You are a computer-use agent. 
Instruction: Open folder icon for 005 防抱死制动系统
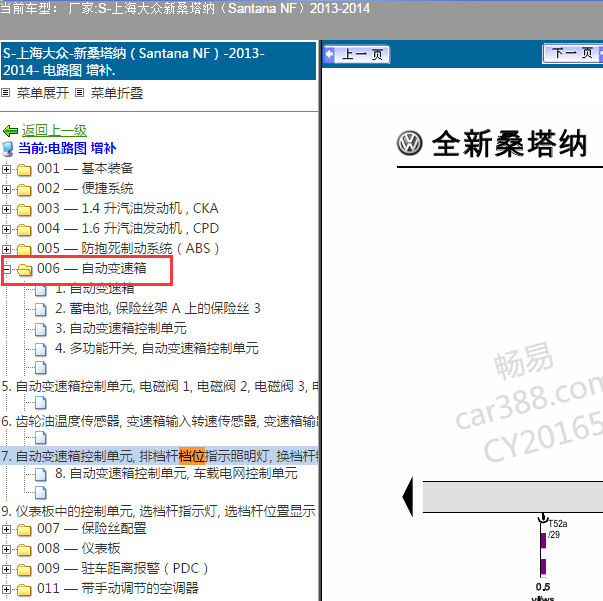[24, 249]
